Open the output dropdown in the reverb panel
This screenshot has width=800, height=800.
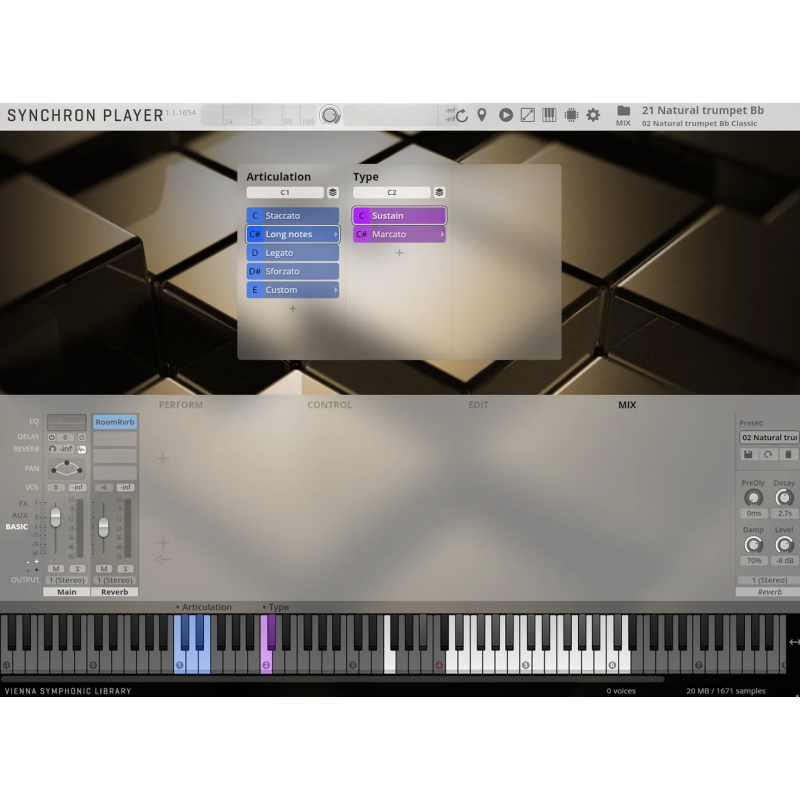769,580
